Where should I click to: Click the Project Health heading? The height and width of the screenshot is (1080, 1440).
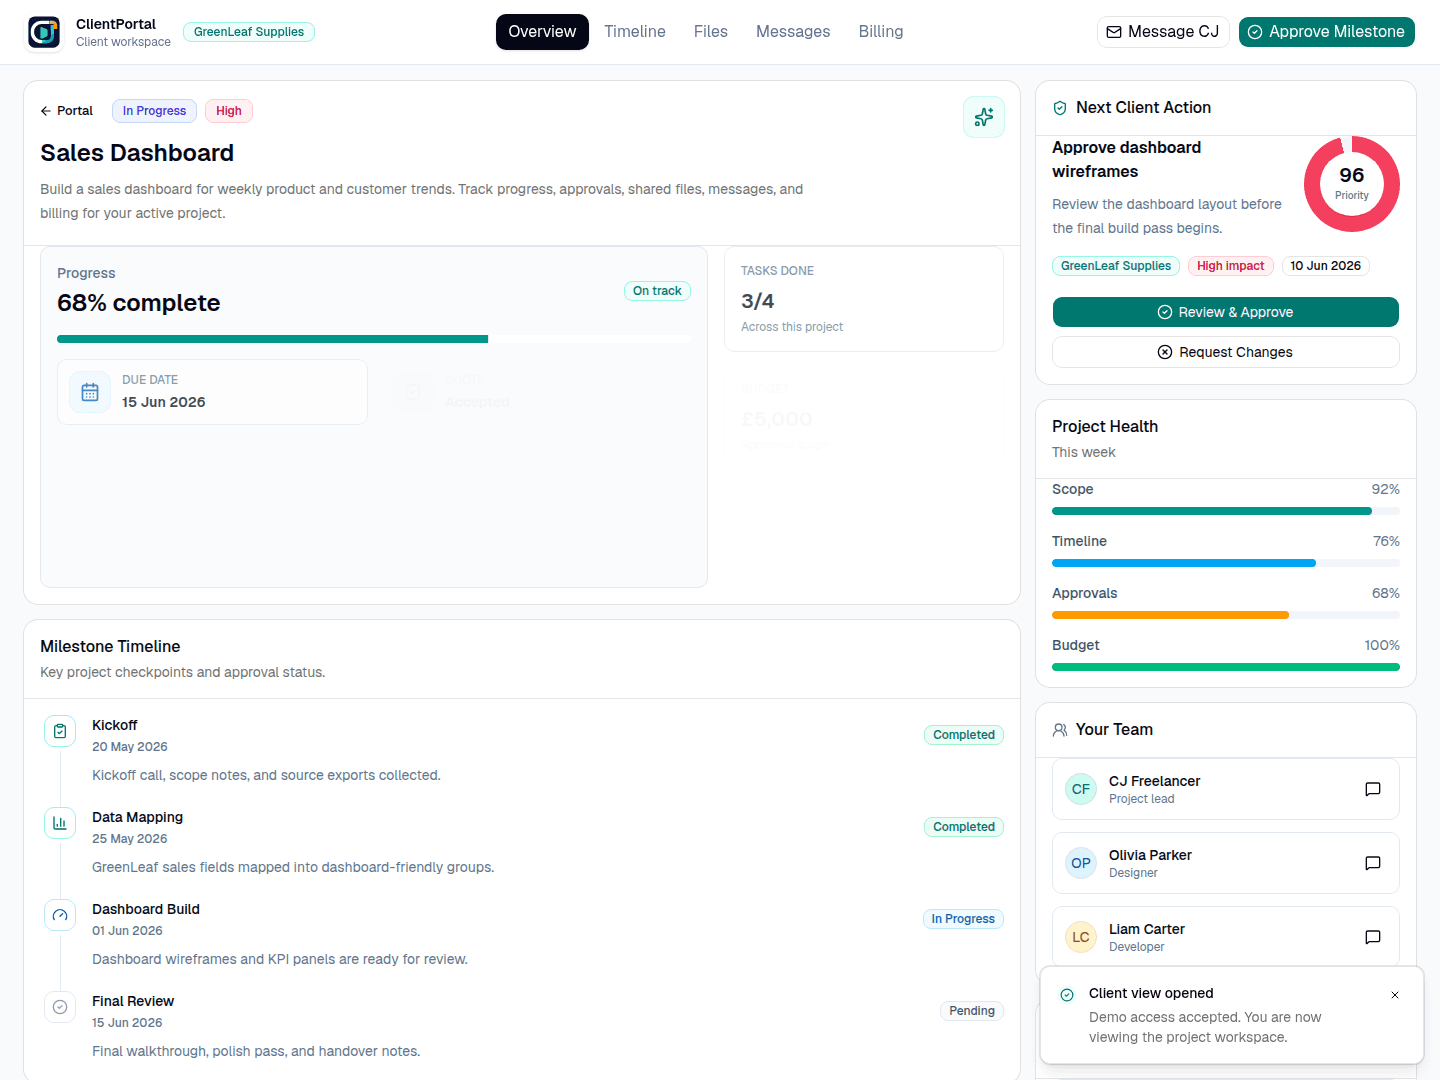[x=1105, y=427]
